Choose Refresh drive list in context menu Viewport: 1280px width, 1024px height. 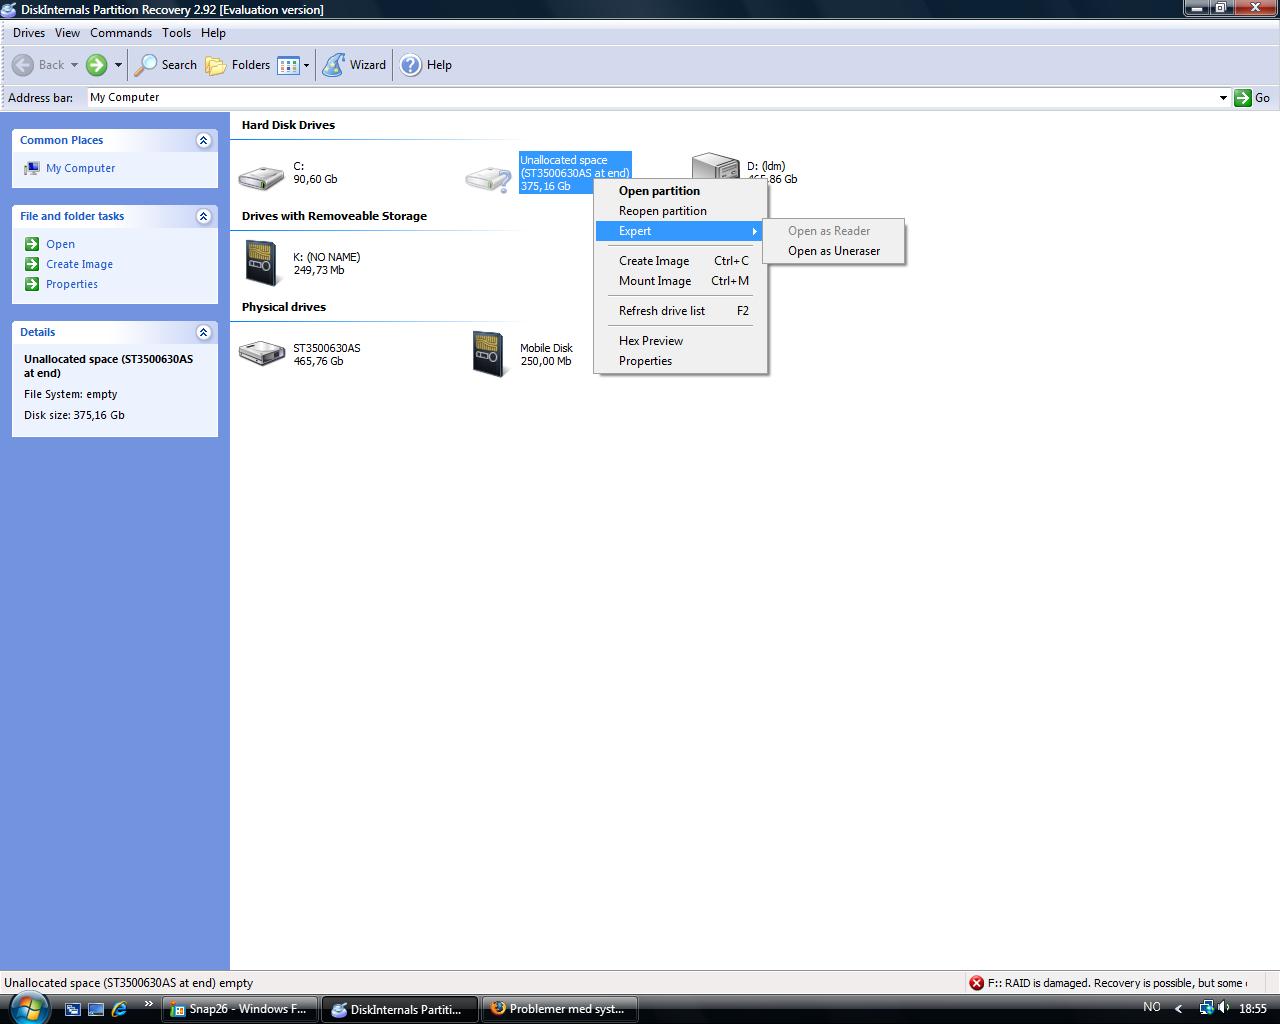pos(681,311)
